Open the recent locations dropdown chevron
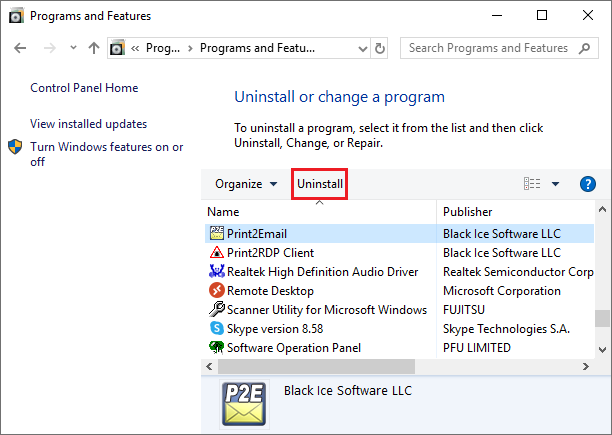612x435 pixels. click(73, 48)
